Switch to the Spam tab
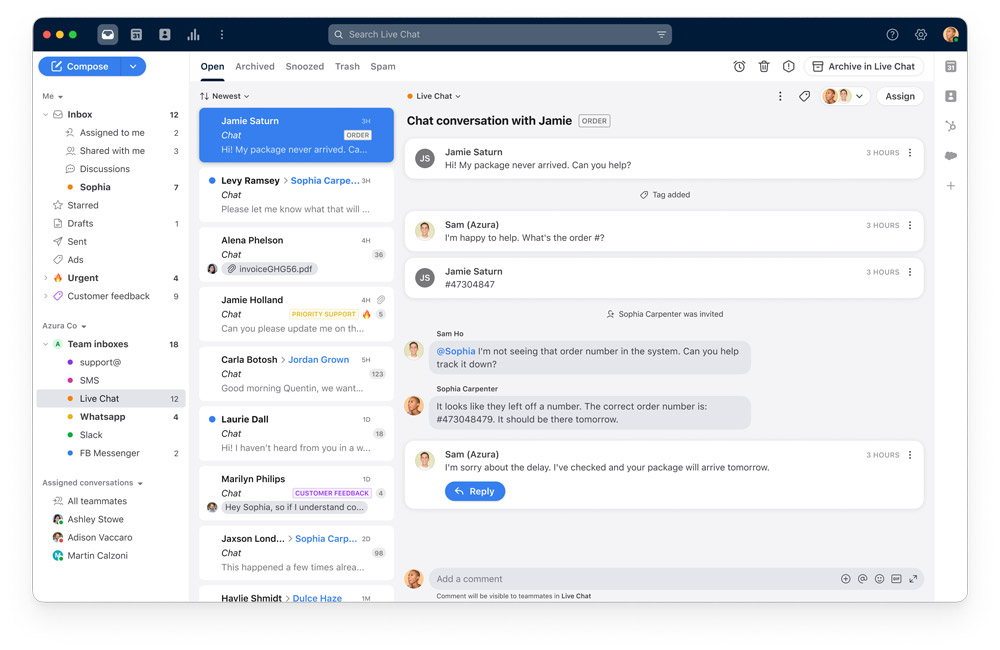1000x650 pixels. (383, 66)
